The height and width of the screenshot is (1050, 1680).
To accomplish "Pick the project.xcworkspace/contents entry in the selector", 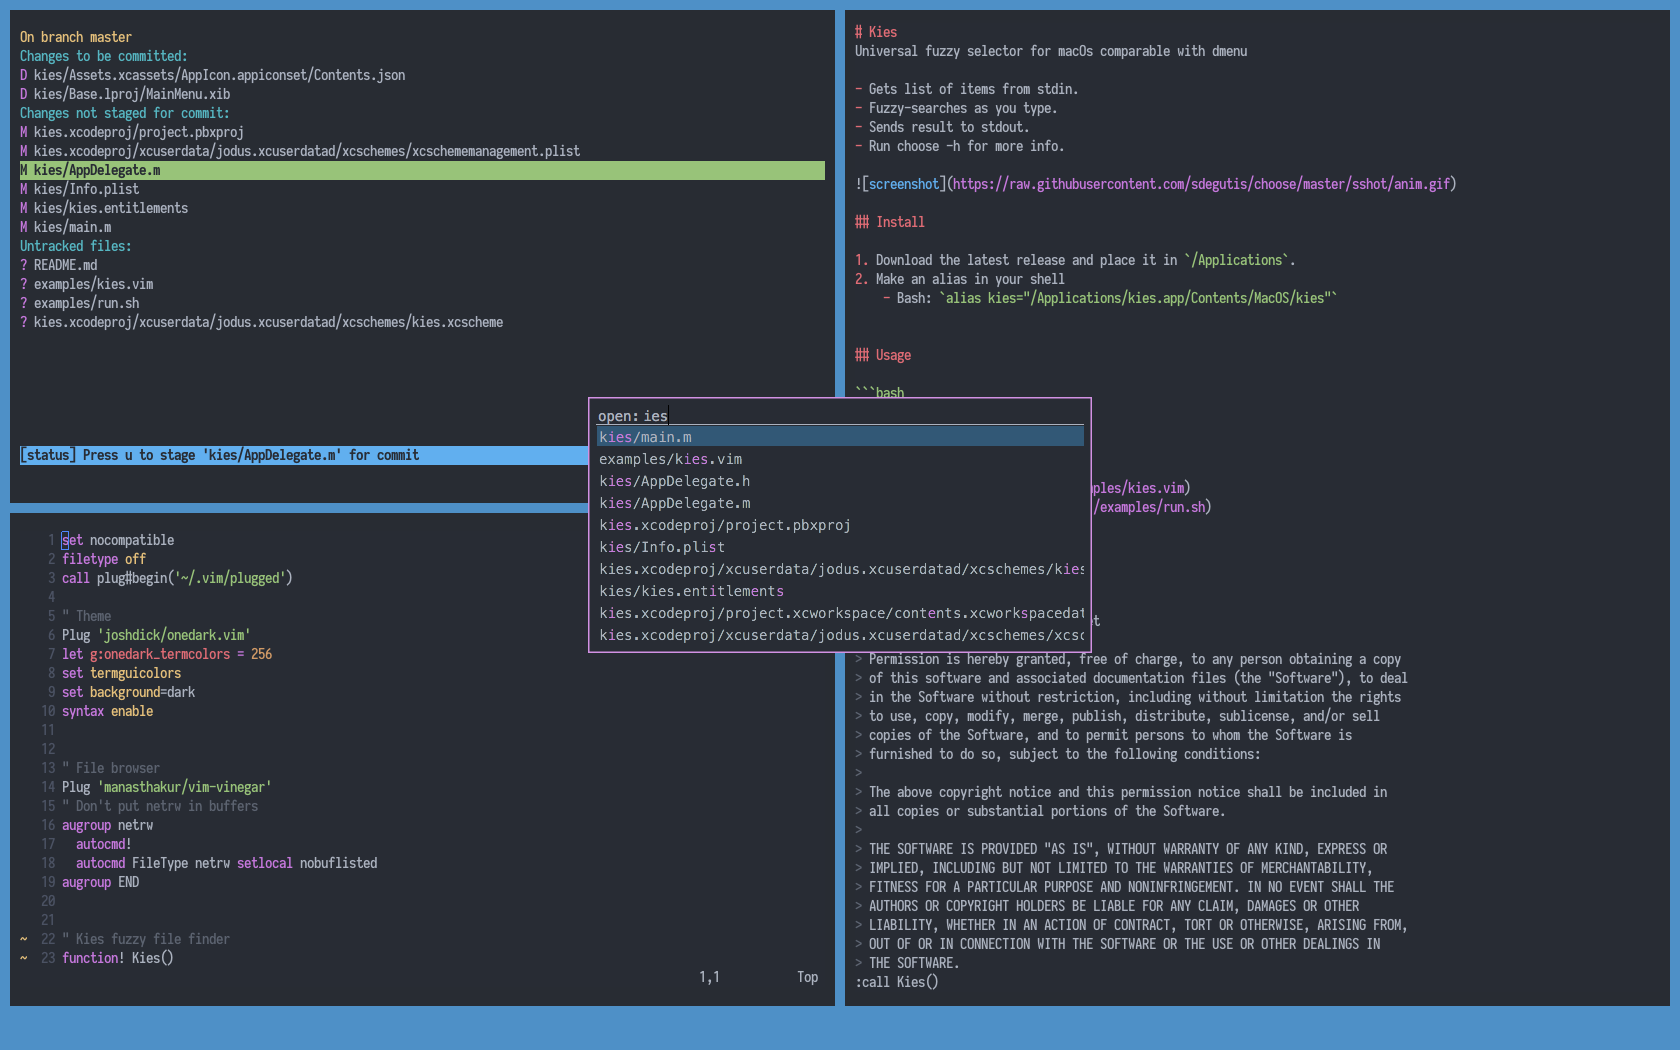I will [840, 613].
